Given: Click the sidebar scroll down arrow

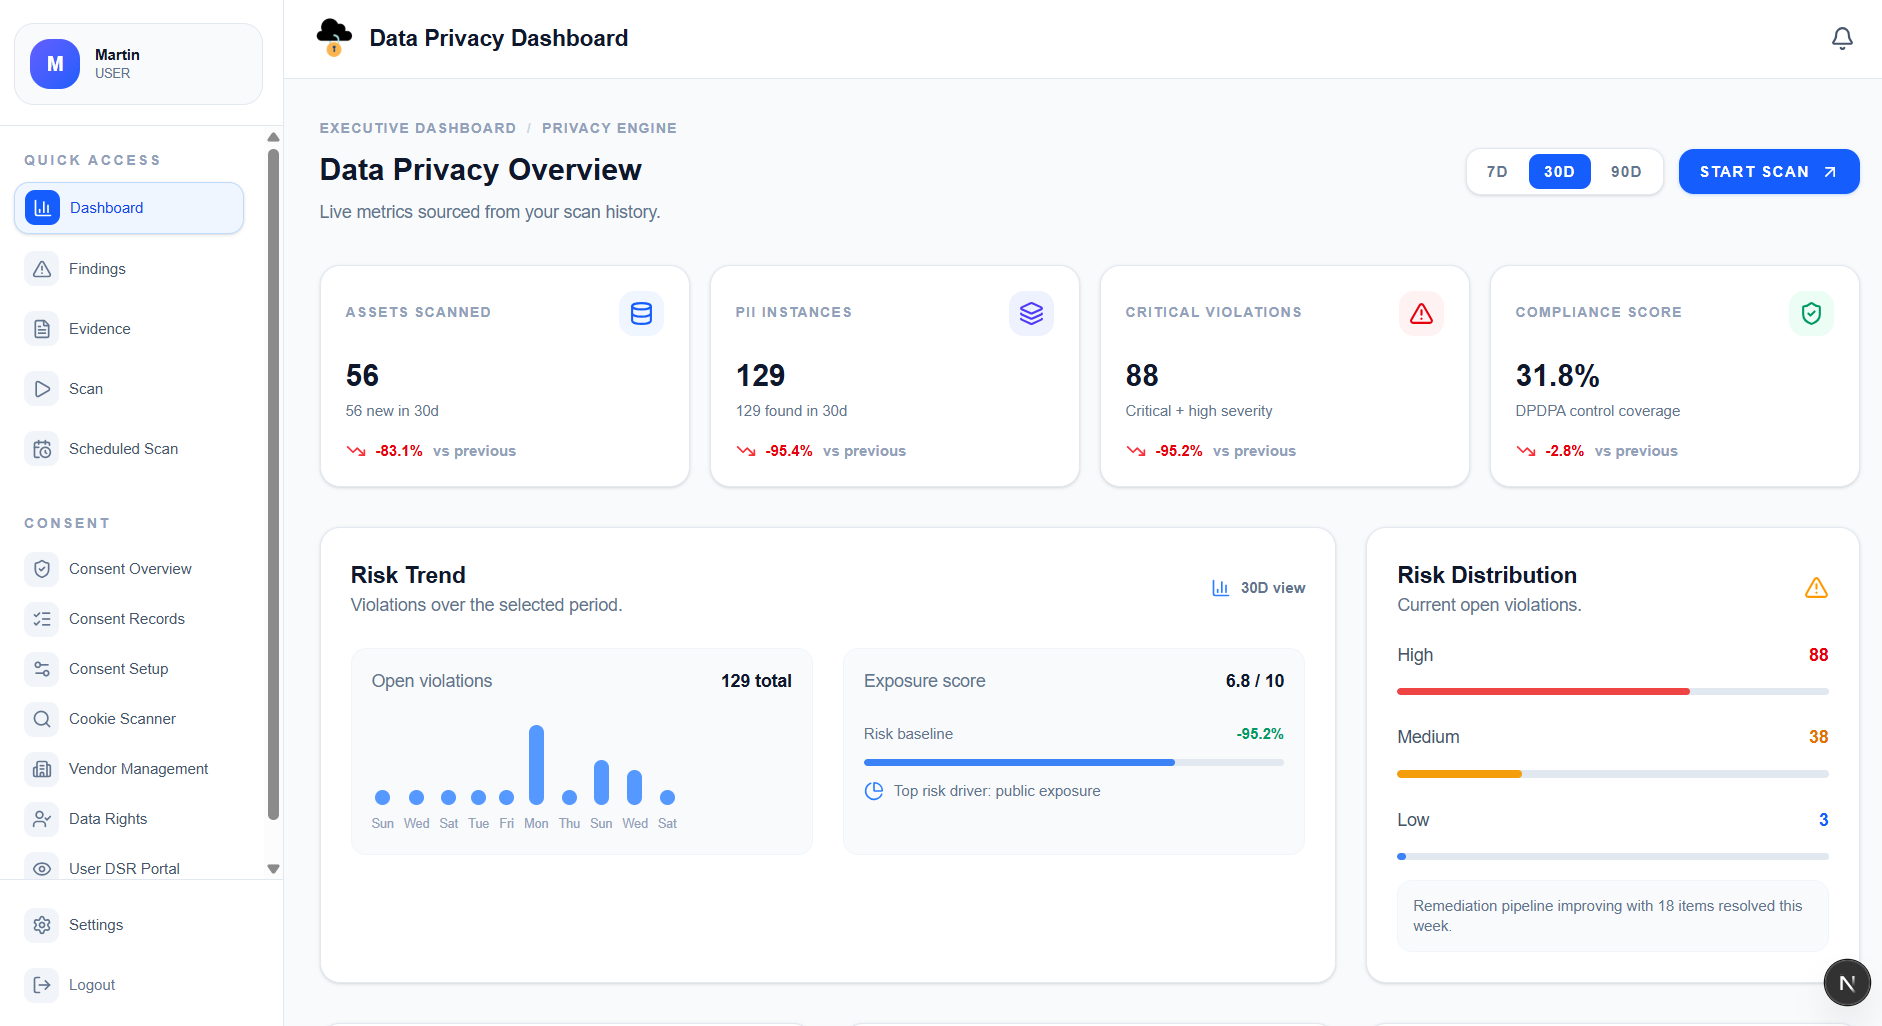Looking at the screenshot, I should [273, 869].
